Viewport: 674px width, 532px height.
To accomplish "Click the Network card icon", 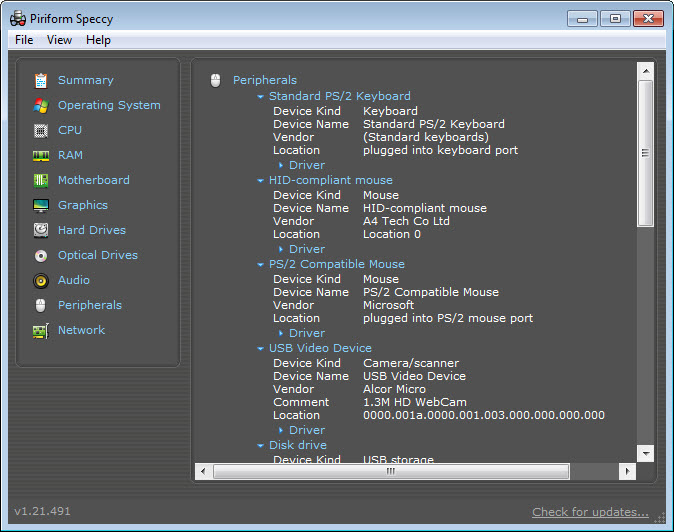I will point(41,331).
